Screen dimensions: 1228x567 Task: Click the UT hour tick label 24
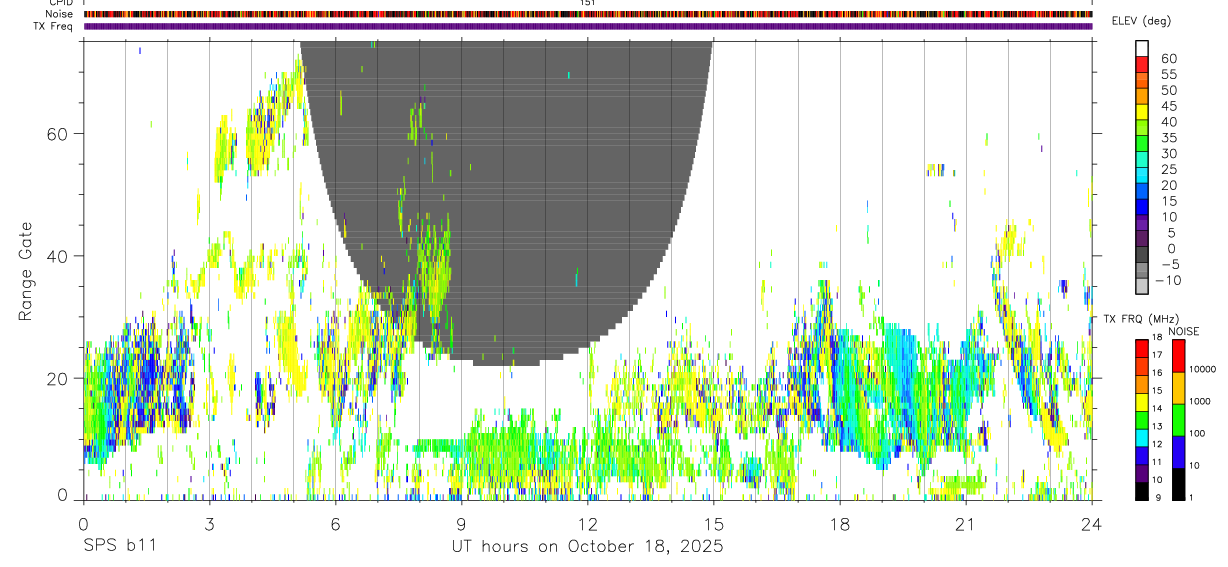tap(1091, 522)
